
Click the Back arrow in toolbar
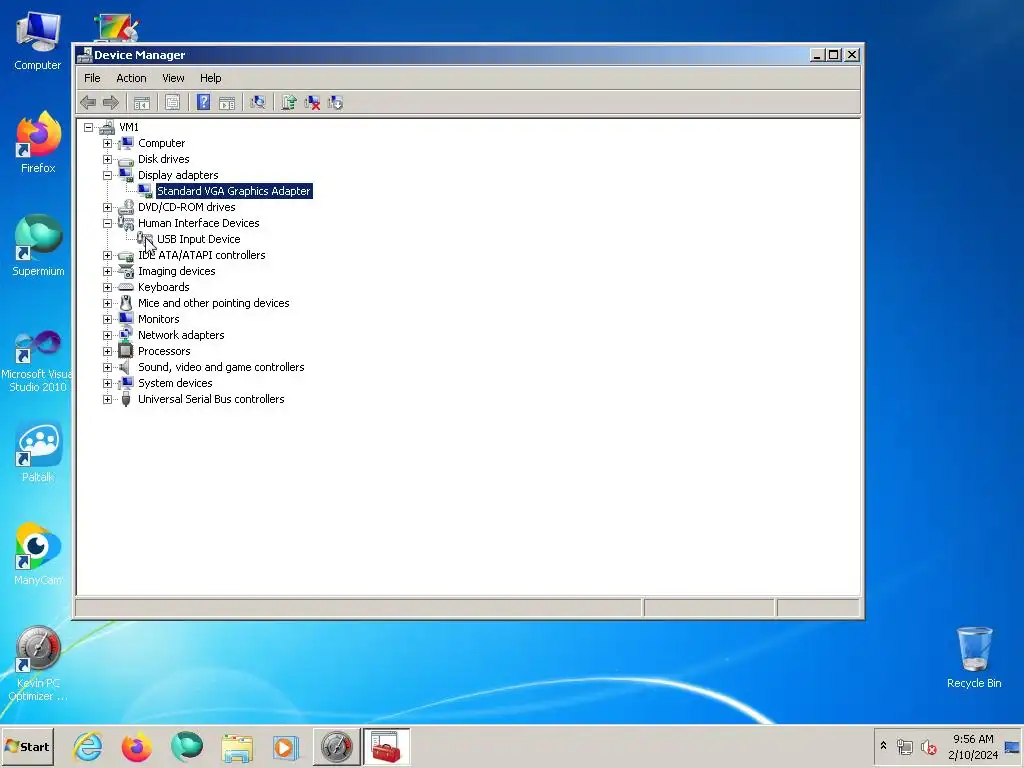[x=88, y=103]
